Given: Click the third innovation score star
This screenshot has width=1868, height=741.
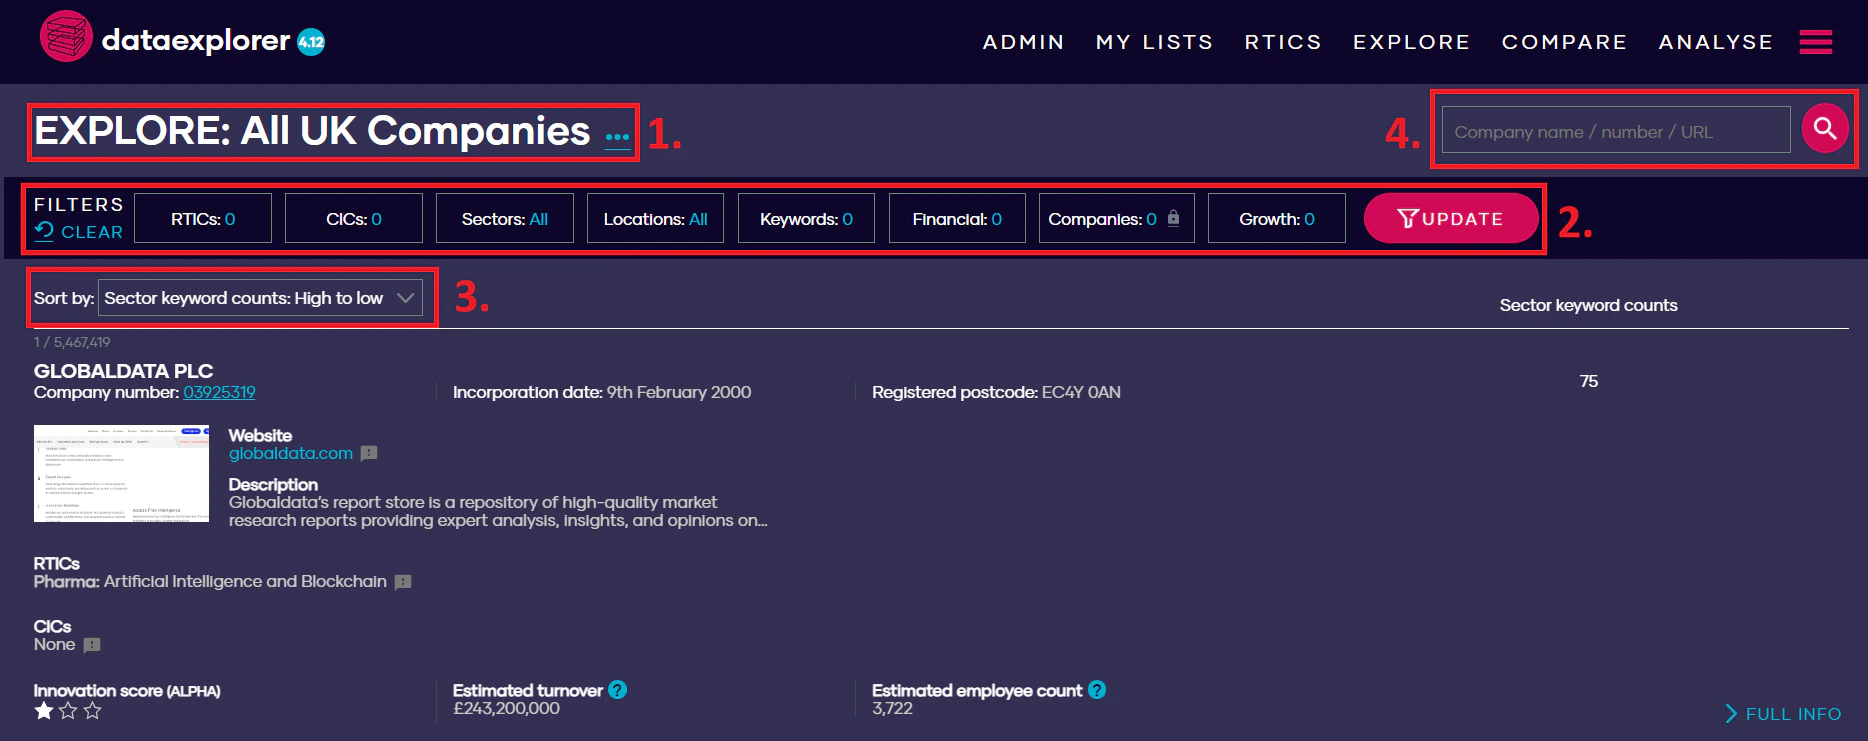Looking at the screenshot, I should [93, 711].
